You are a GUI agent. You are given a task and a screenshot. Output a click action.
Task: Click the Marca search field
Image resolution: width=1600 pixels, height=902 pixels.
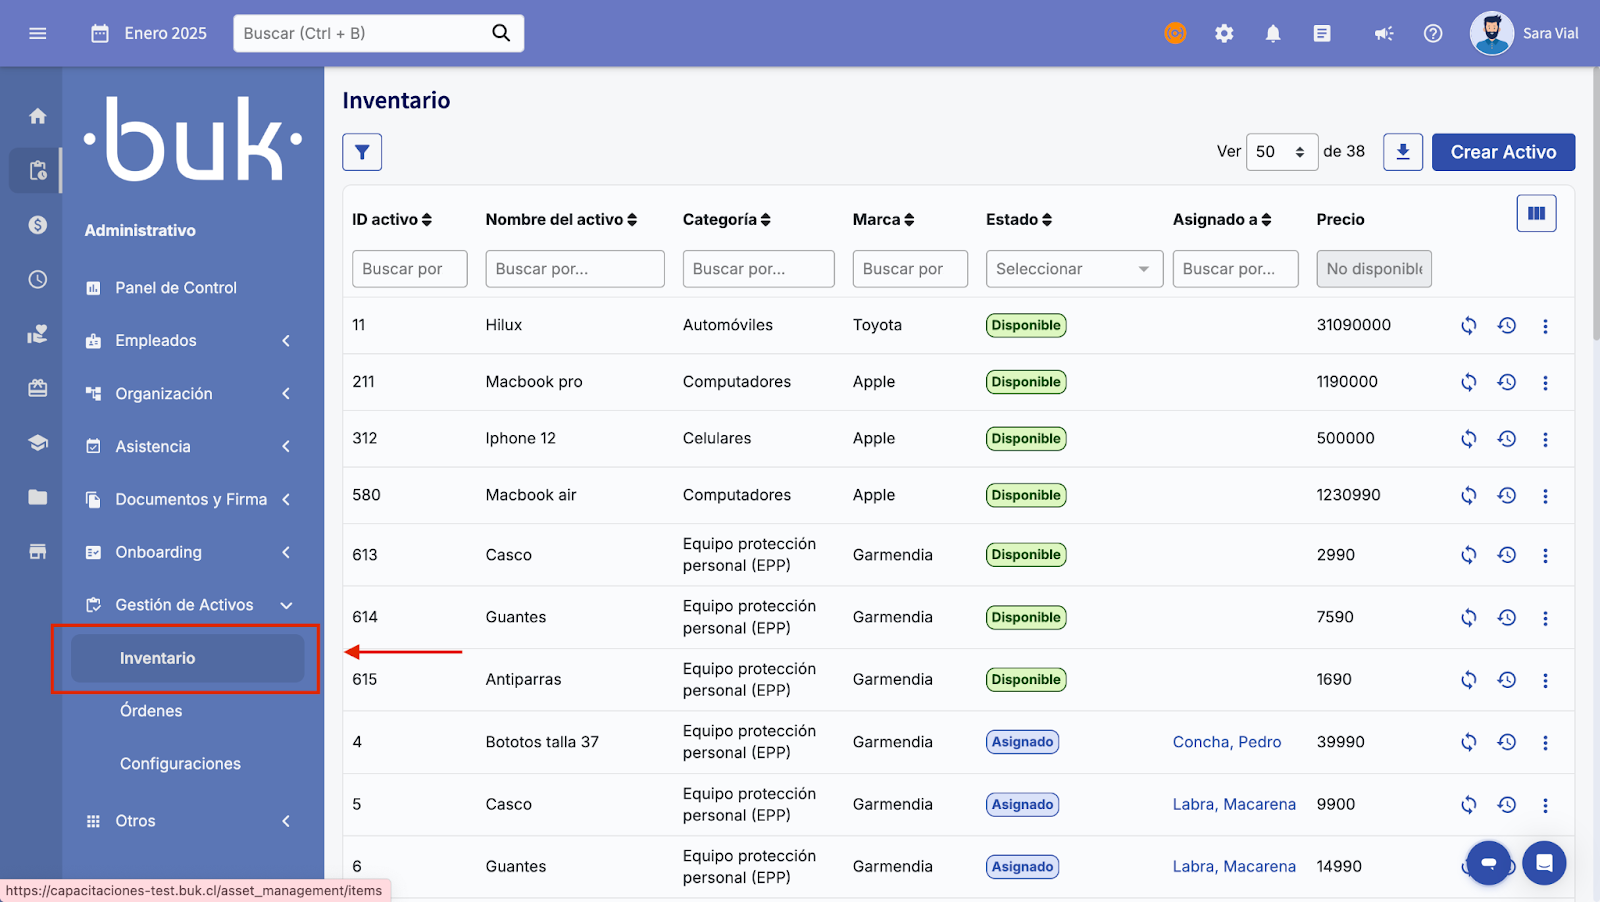[910, 269]
